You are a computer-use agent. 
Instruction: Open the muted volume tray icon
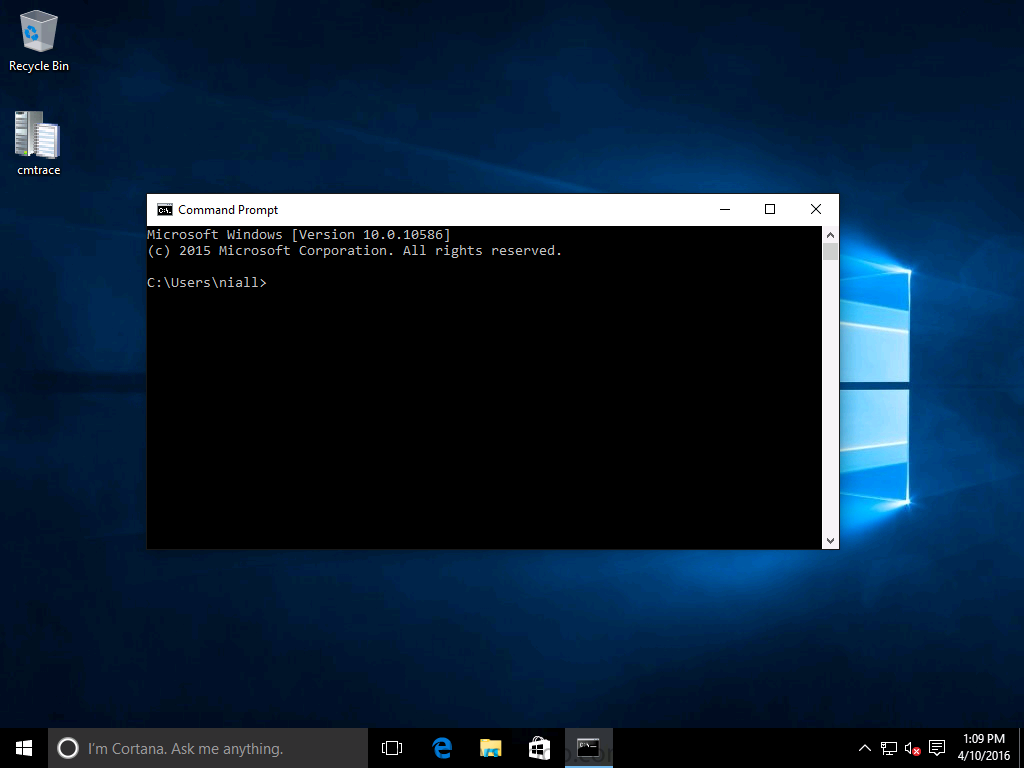(x=912, y=748)
